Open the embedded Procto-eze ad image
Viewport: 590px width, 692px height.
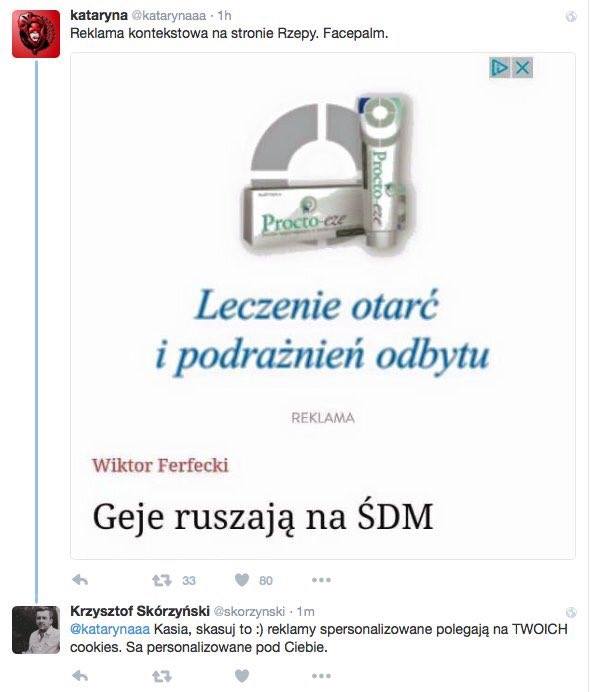323,306
